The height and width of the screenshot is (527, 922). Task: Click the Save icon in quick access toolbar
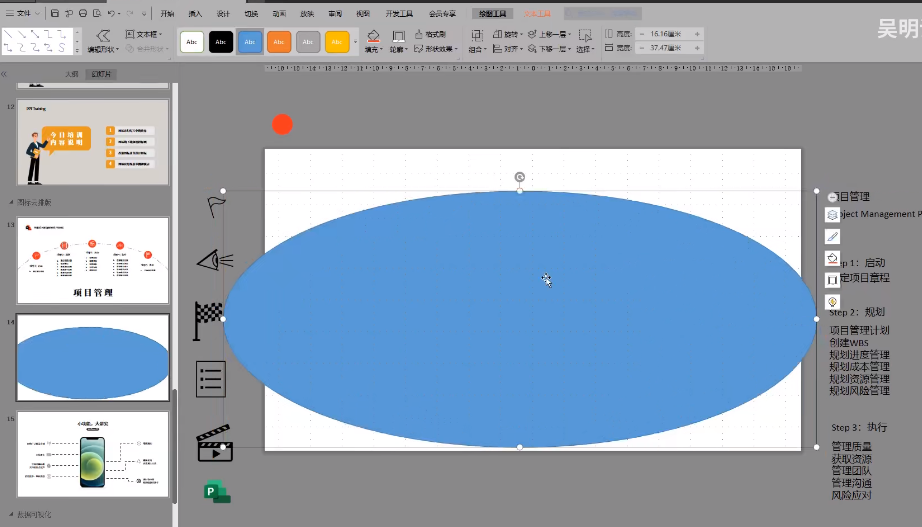(55, 13)
